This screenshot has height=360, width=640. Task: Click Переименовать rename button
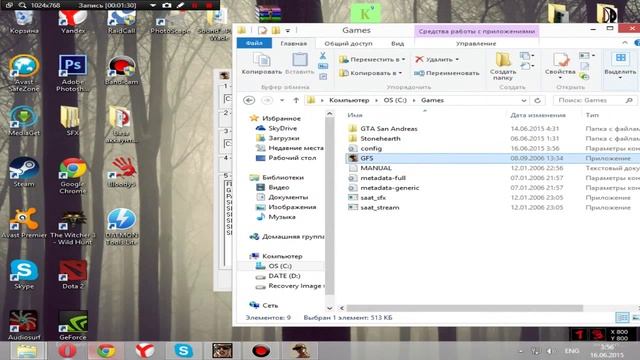click(447, 73)
